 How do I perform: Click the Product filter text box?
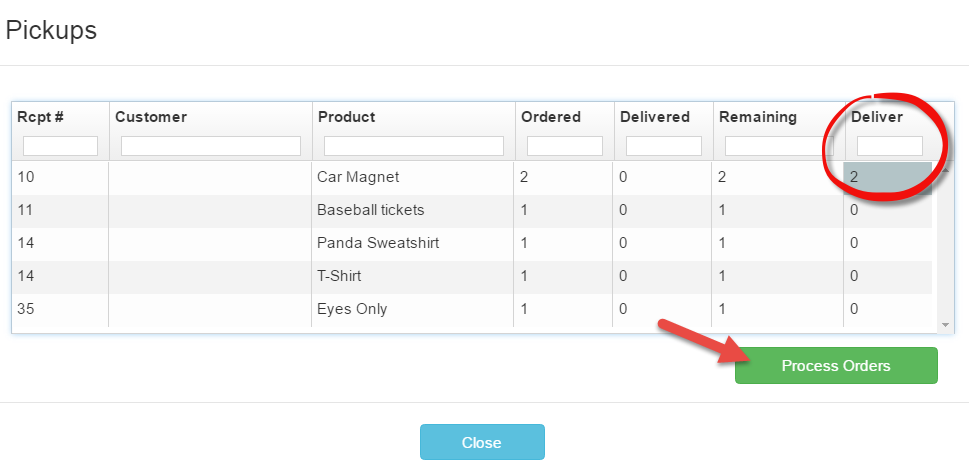pyautogui.click(x=413, y=146)
